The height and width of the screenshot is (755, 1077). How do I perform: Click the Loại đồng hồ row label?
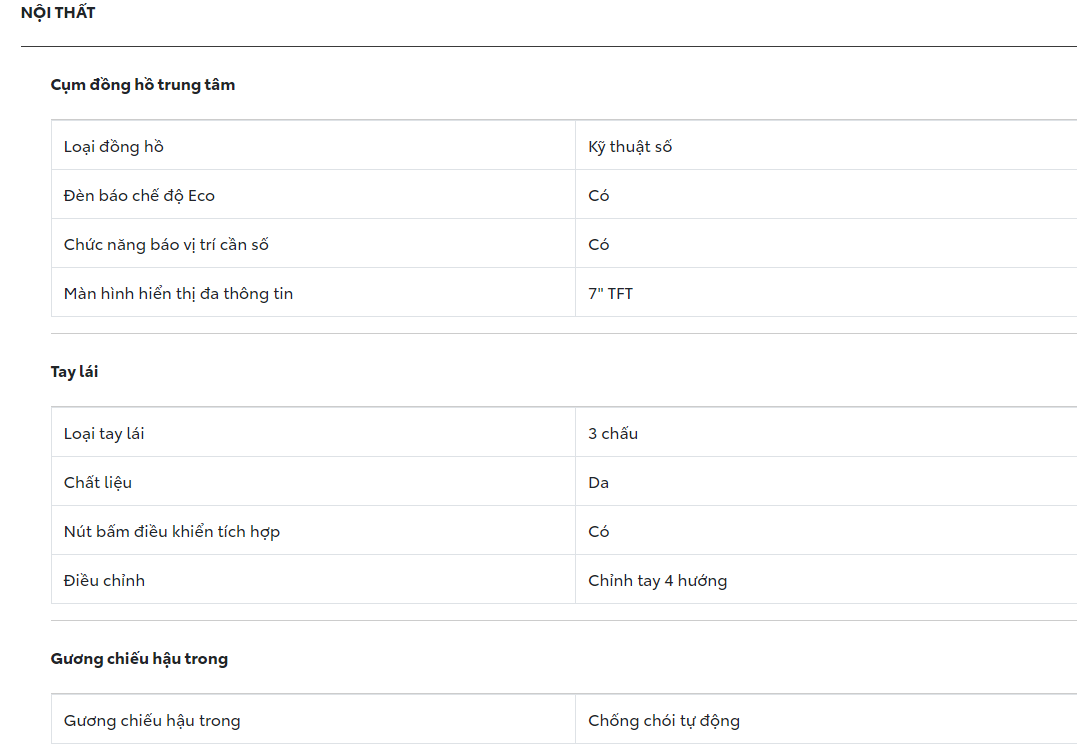click(114, 147)
